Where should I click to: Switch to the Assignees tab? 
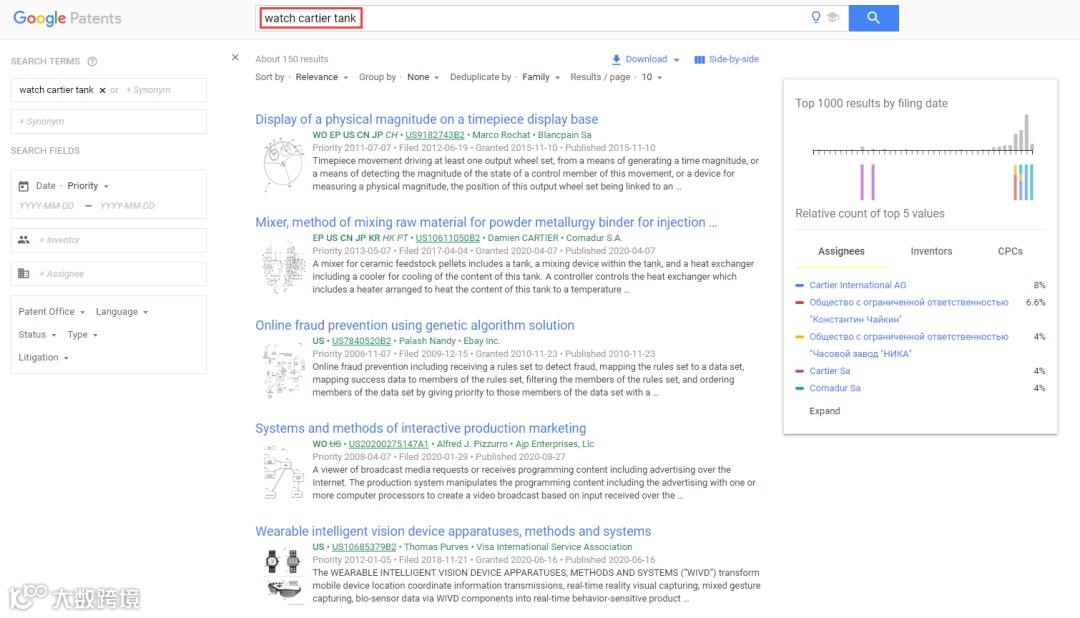(841, 251)
